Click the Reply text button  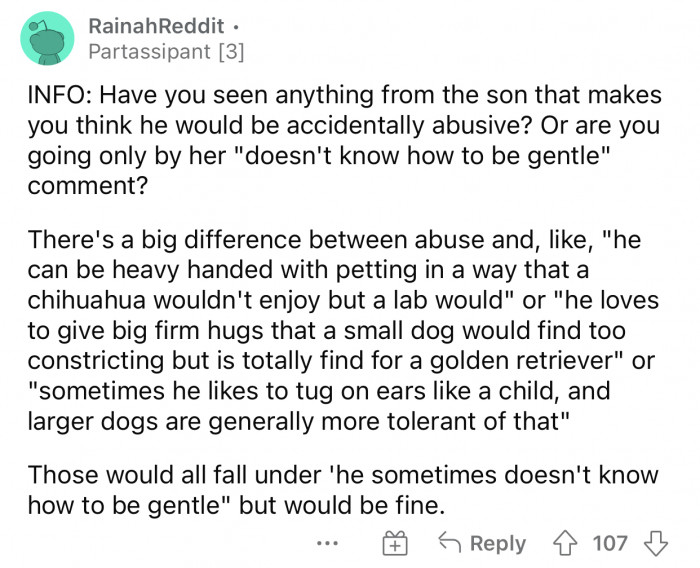click(498, 543)
